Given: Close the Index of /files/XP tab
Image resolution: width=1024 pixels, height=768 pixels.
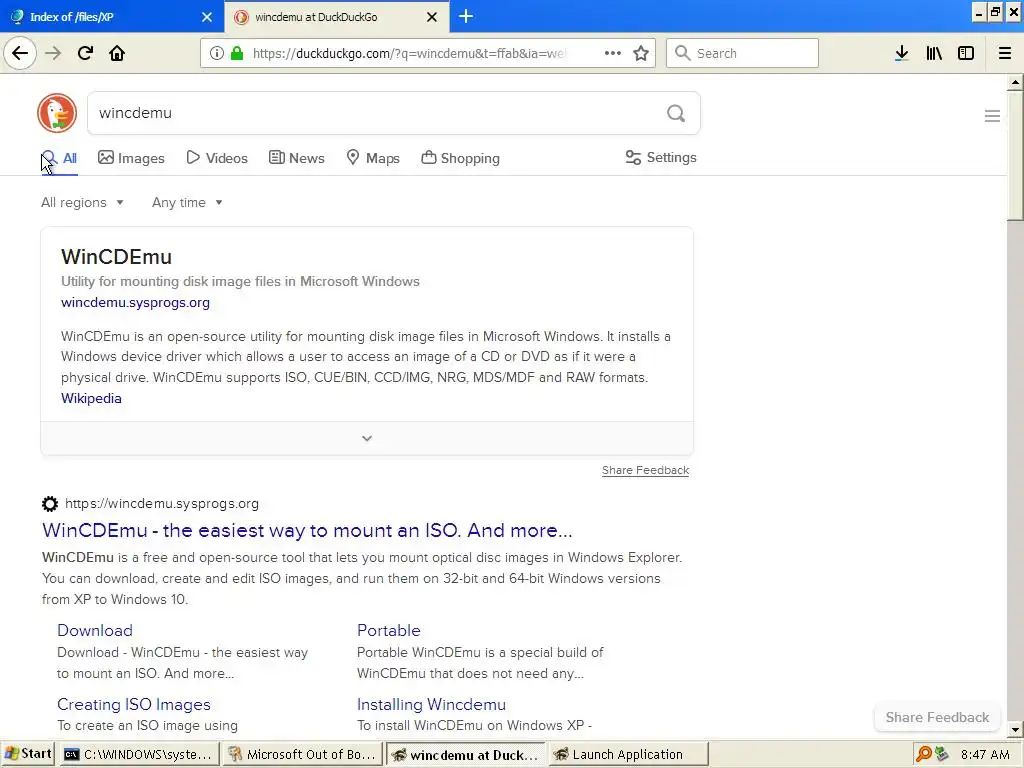Looking at the screenshot, I should pyautogui.click(x=206, y=17).
